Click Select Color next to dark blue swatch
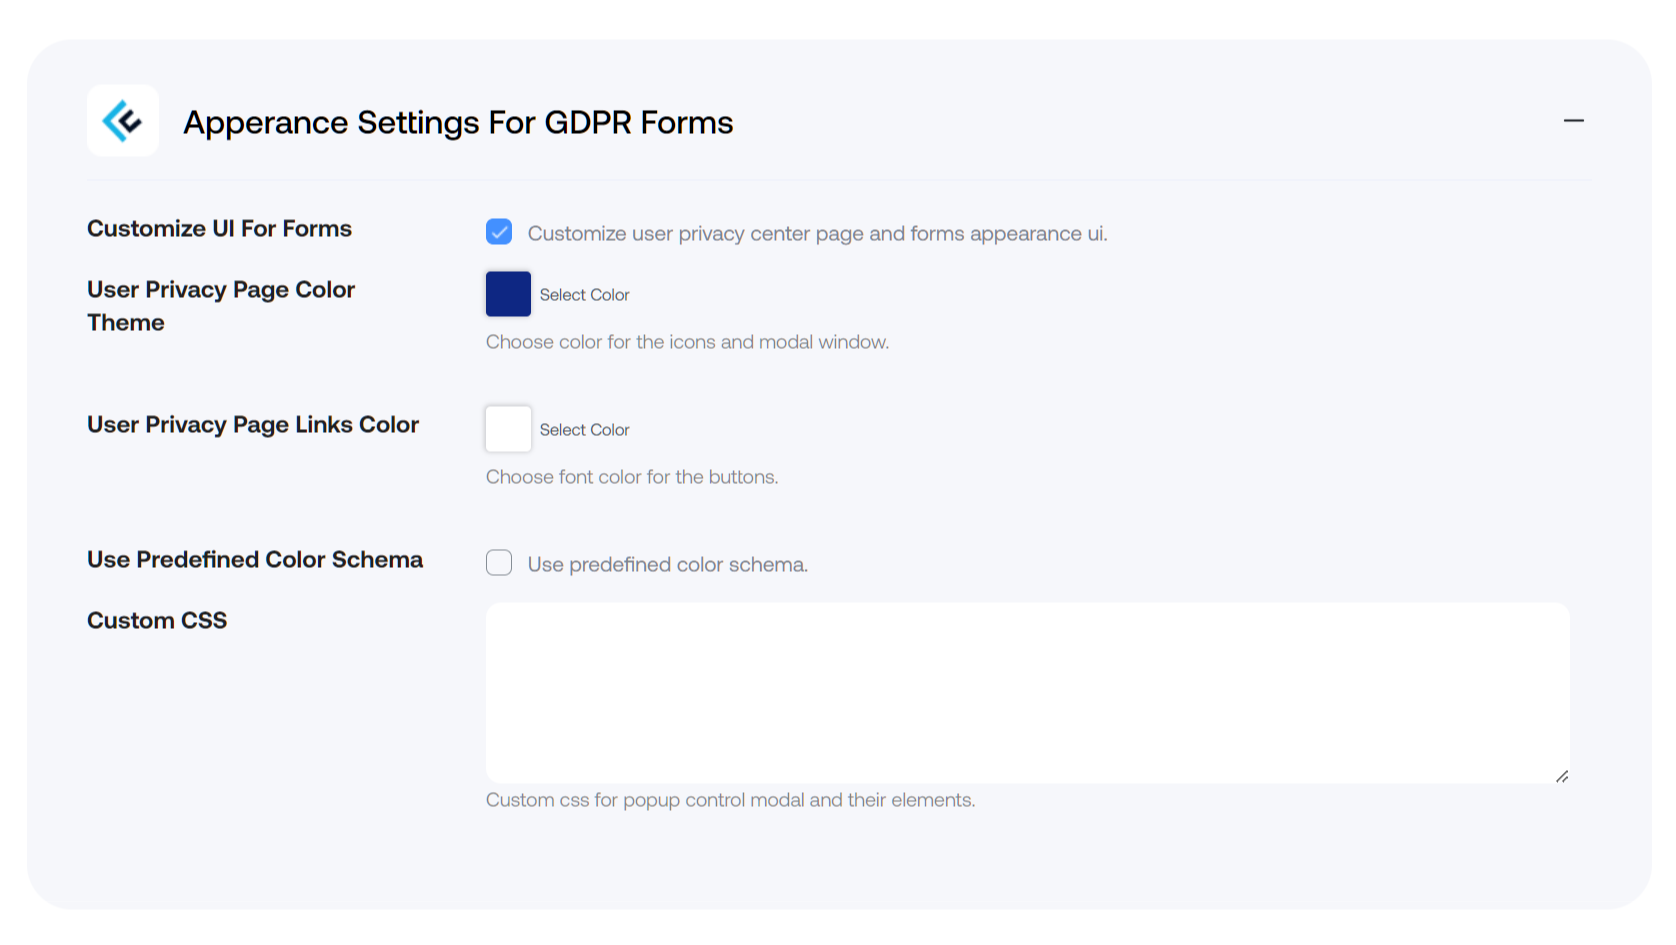 point(584,295)
